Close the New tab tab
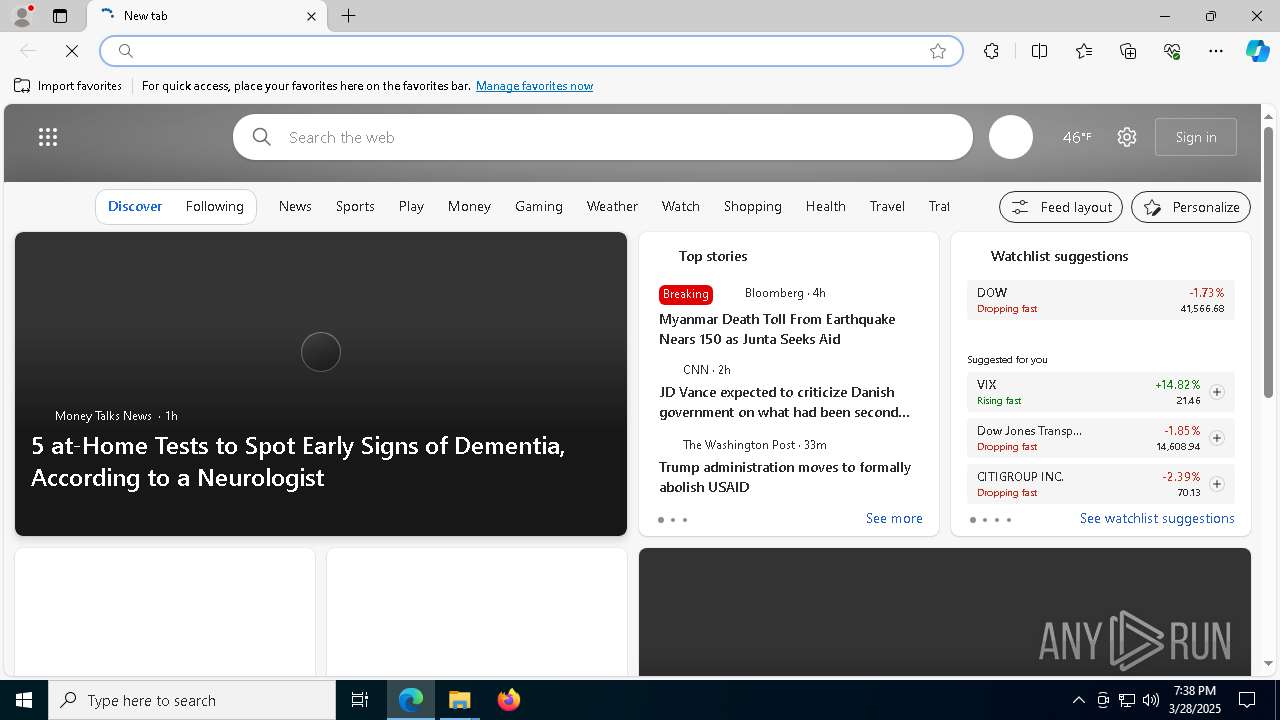The width and height of the screenshot is (1280, 720). pyautogui.click(x=311, y=16)
